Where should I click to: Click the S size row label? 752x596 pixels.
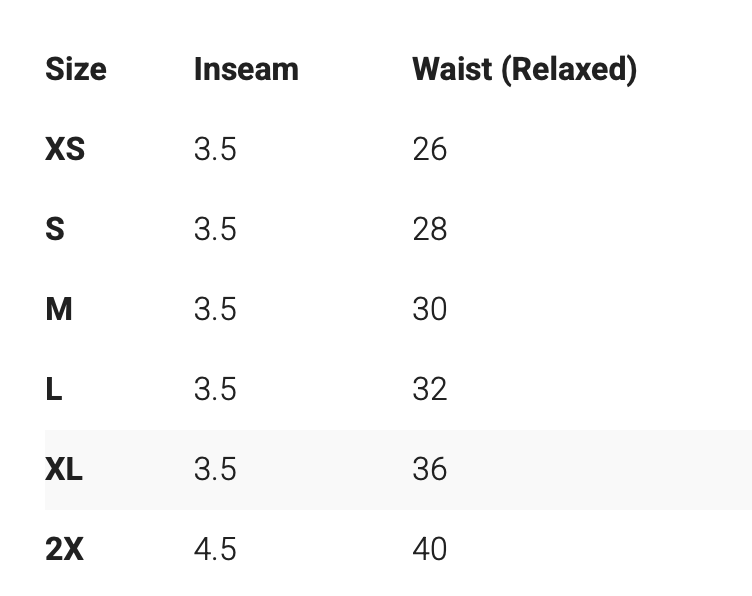coord(55,229)
